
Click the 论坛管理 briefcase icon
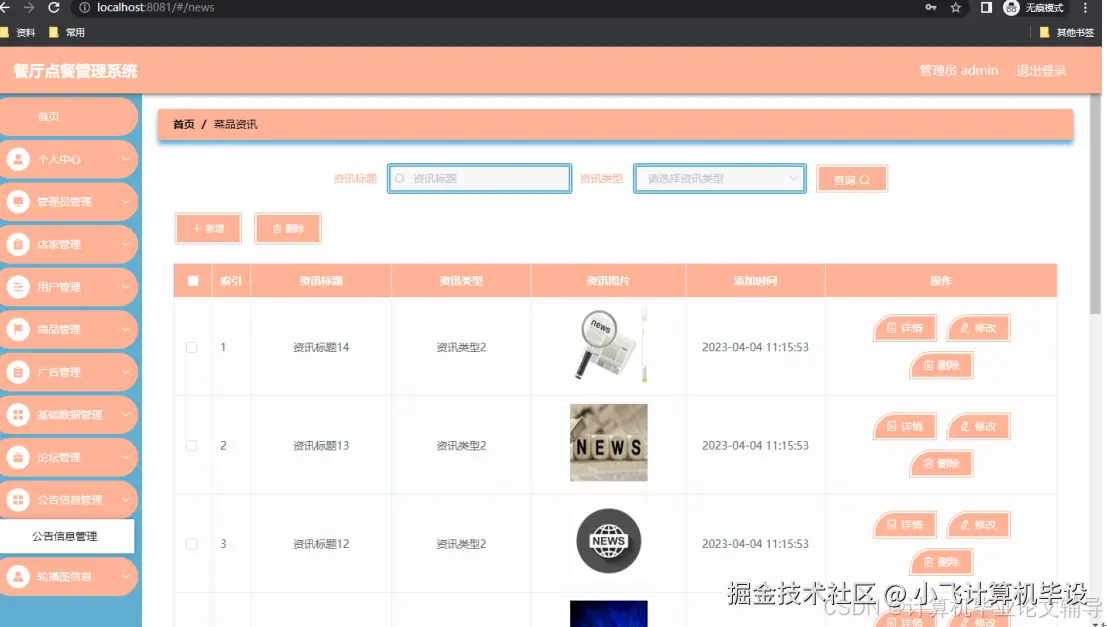[18, 457]
